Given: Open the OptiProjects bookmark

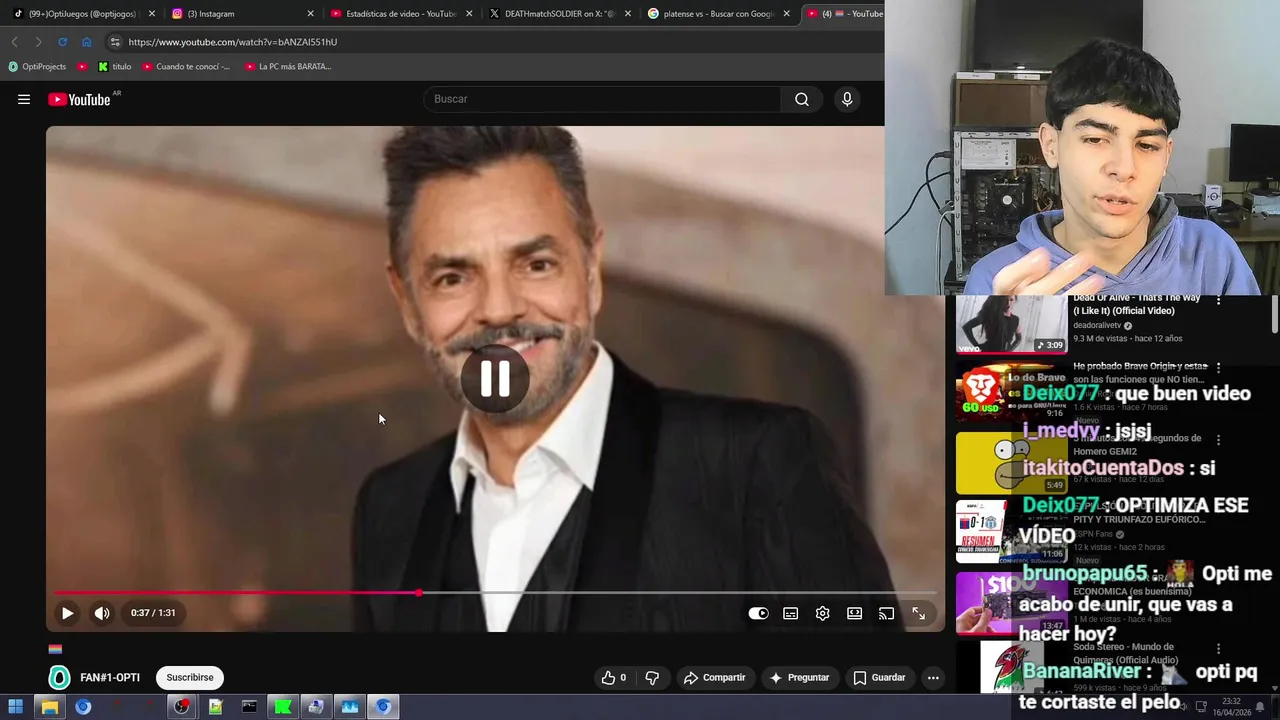Looking at the screenshot, I should pos(36,67).
